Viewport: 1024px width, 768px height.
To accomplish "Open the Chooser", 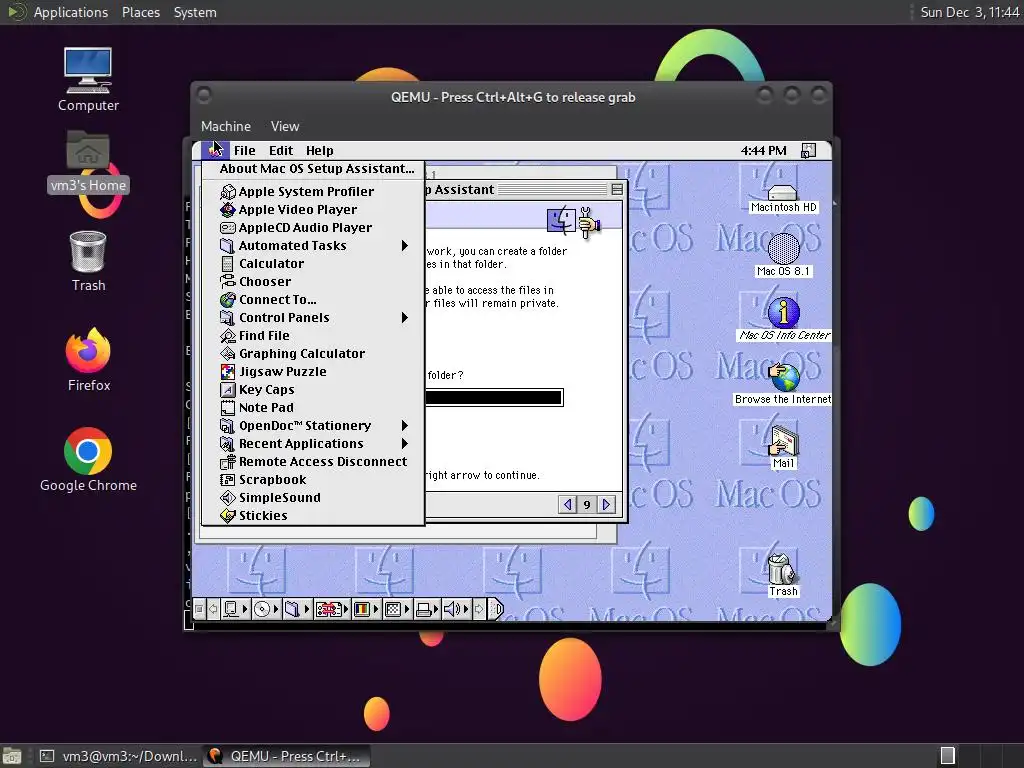I will (313, 281).
